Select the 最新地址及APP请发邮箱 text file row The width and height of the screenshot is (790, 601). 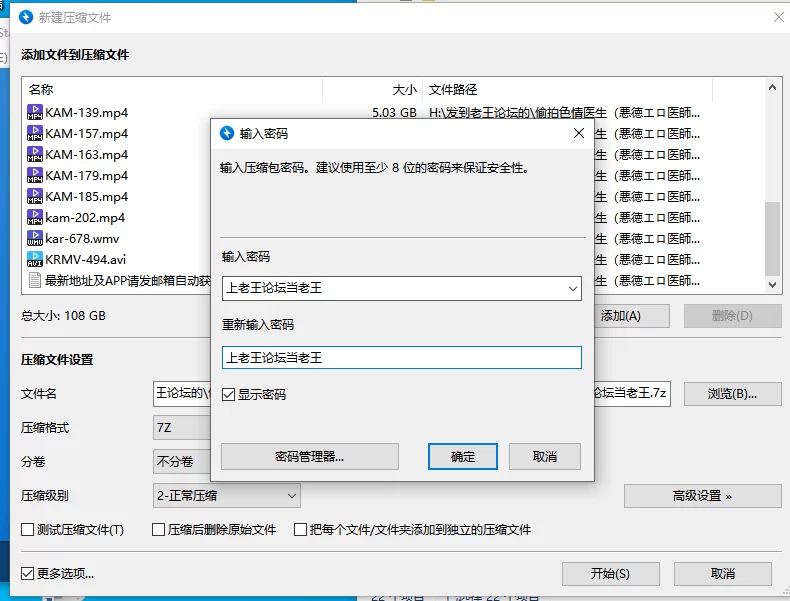click(x=127, y=281)
